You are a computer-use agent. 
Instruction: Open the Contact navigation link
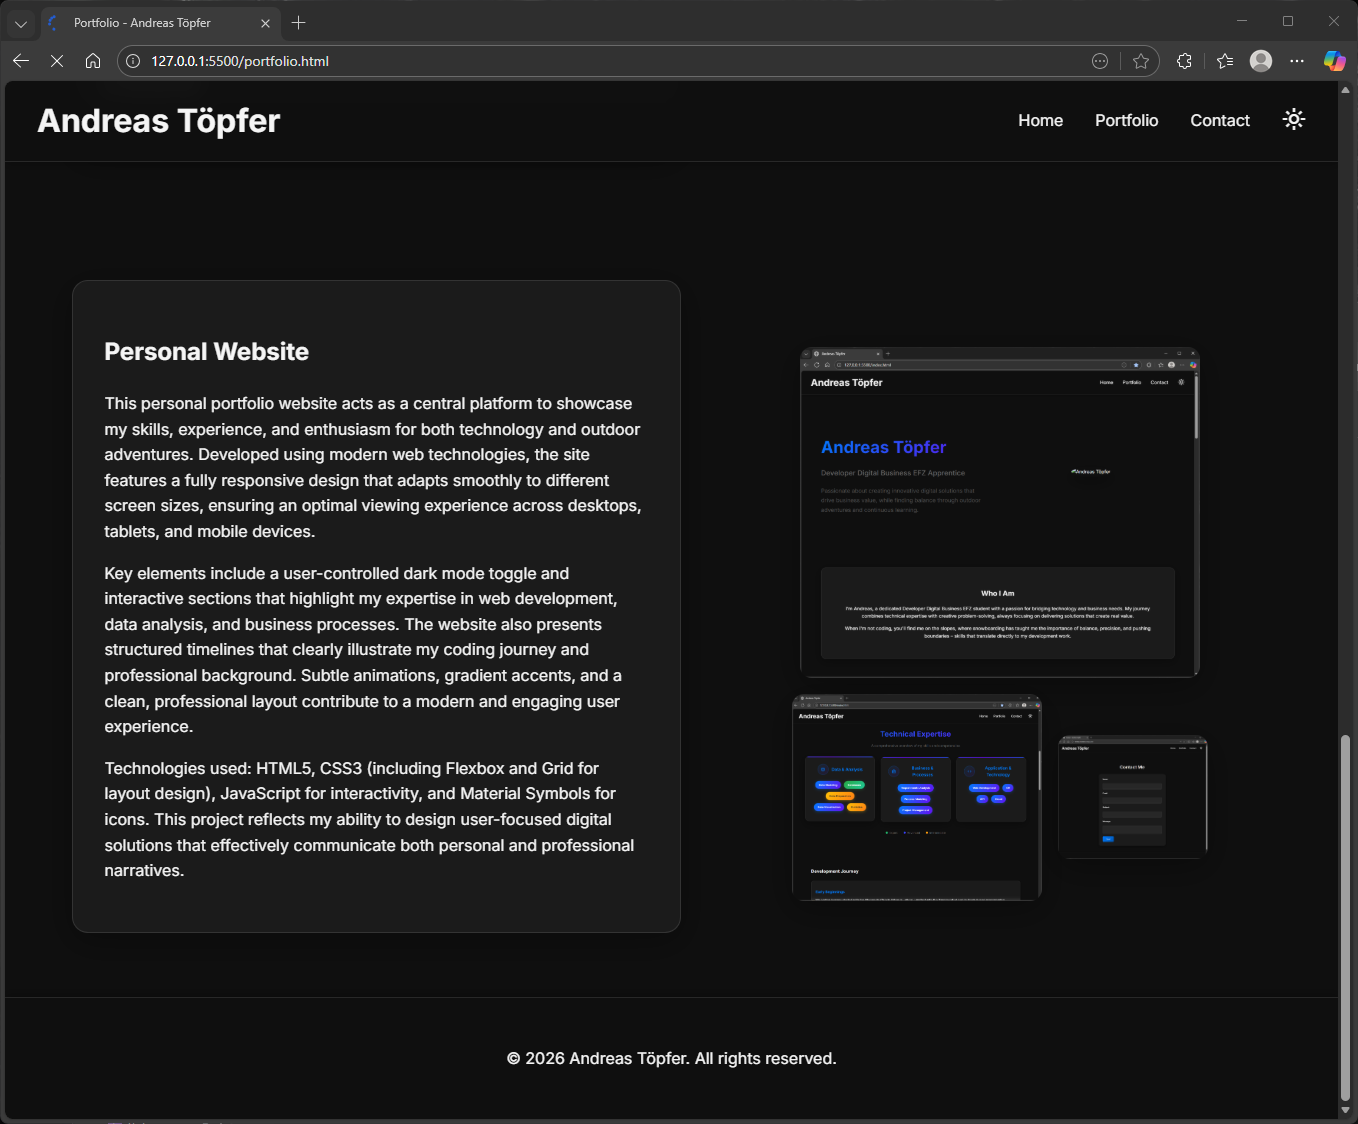click(1220, 120)
